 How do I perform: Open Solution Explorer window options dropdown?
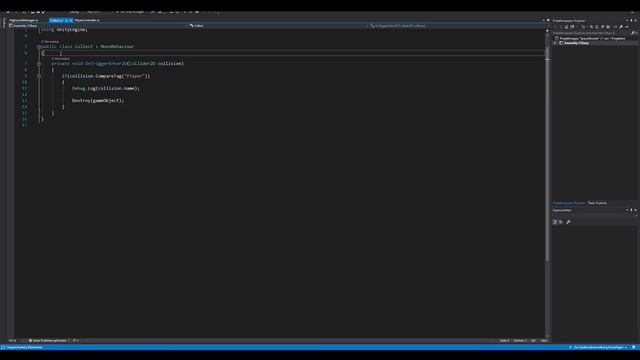click(x=627, y=20)
